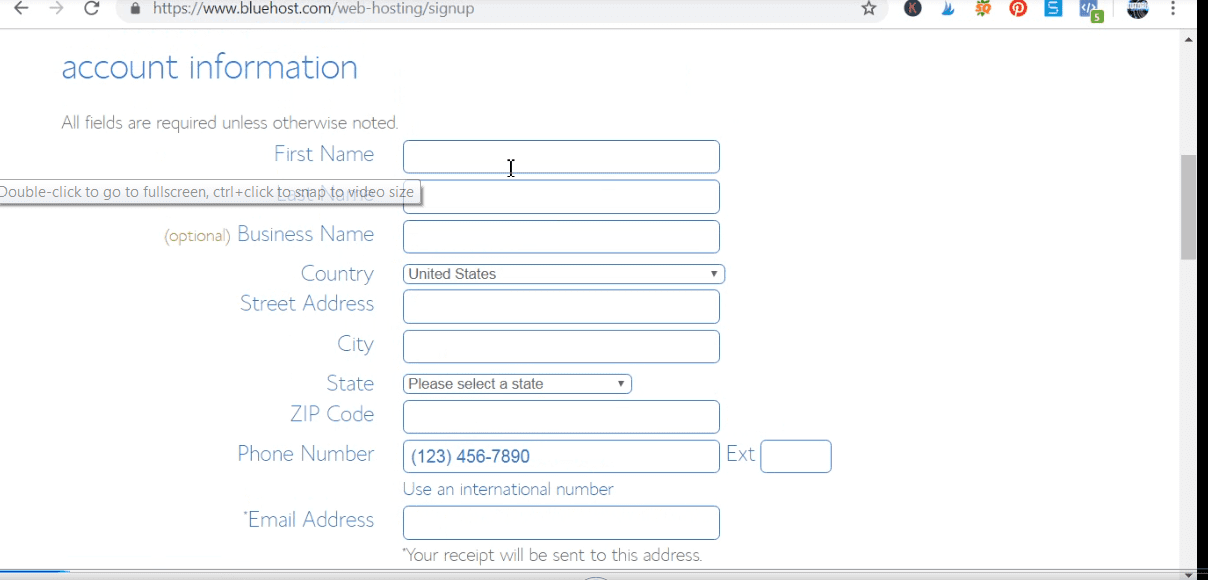Reload the Bluehost signup page
Image resolution: width=1208 pixels, height=580 pixels.
(91, 9)
